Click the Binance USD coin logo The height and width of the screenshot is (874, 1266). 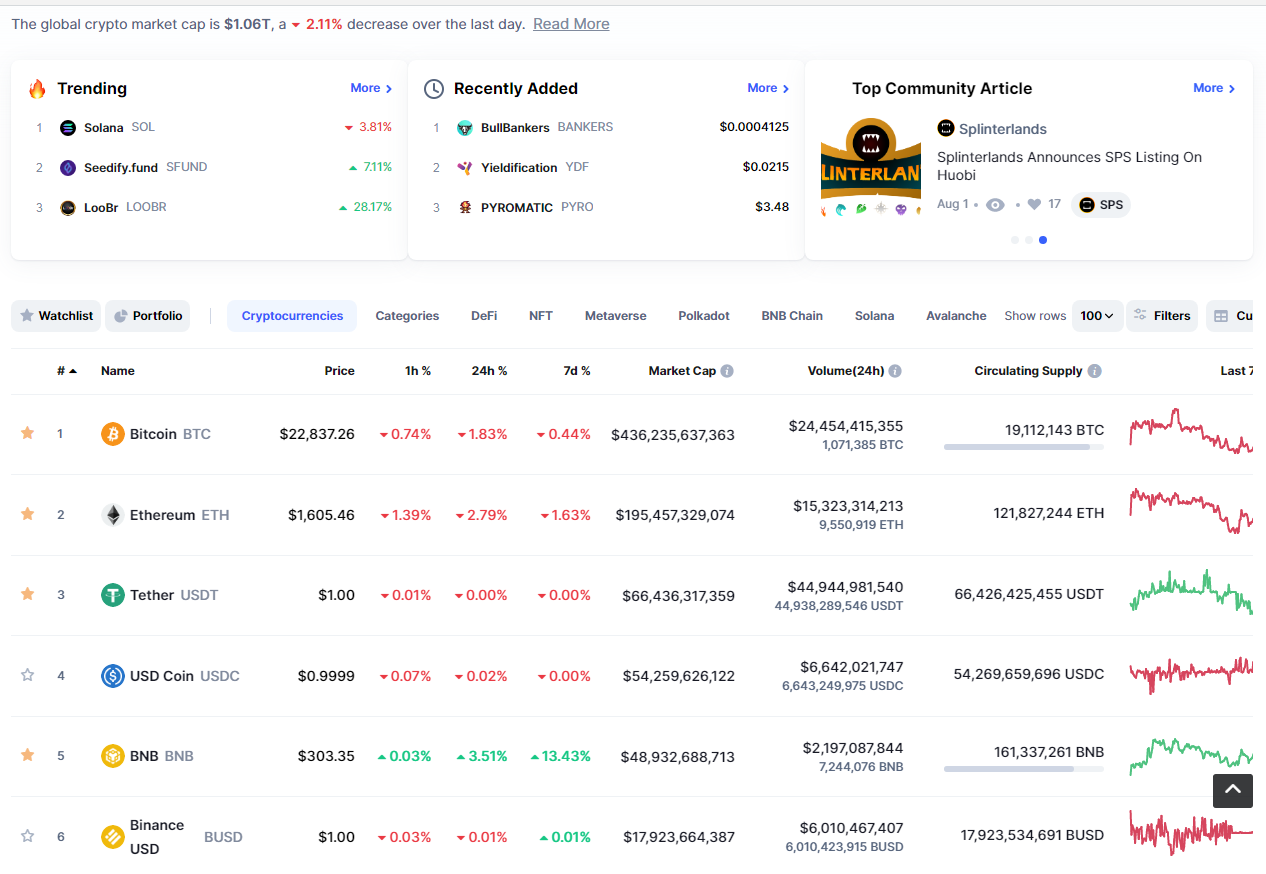113,837
